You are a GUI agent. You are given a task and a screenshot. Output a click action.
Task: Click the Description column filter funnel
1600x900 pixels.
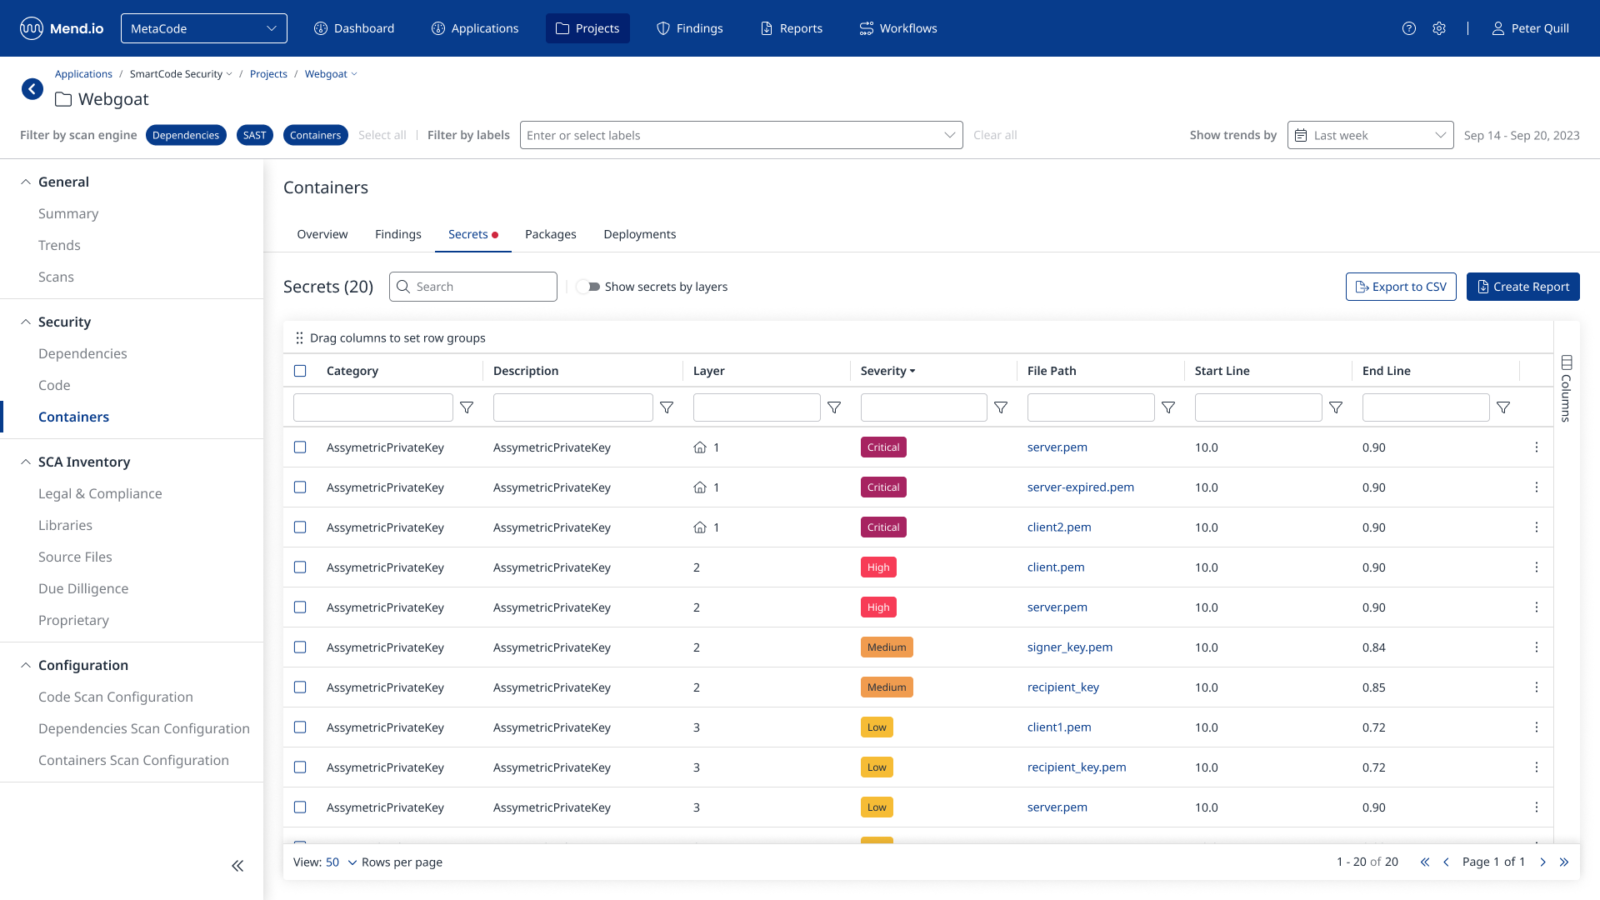point(667,407)
